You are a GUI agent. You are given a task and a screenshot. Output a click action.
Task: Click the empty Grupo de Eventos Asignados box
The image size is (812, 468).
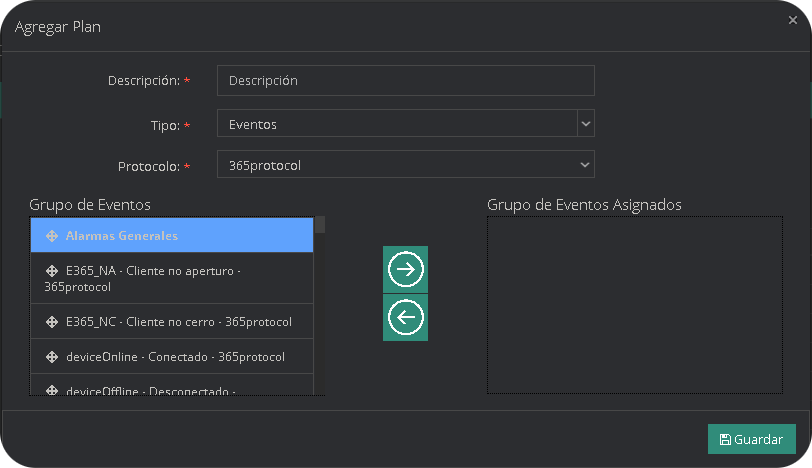(x=635, y=305)
